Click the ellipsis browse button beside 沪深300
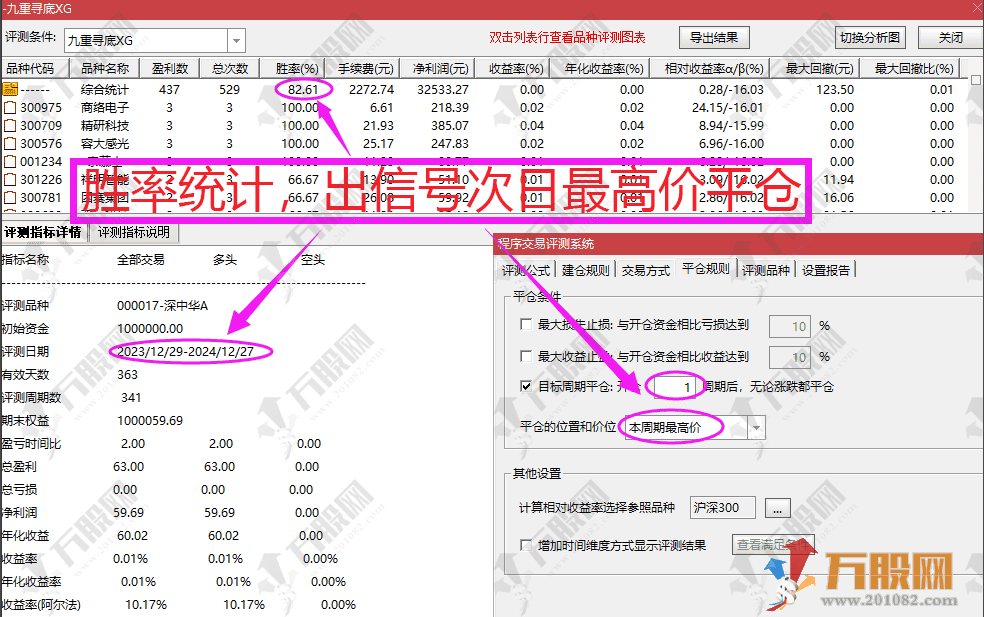The image size is (984, 617). (779, 508)
